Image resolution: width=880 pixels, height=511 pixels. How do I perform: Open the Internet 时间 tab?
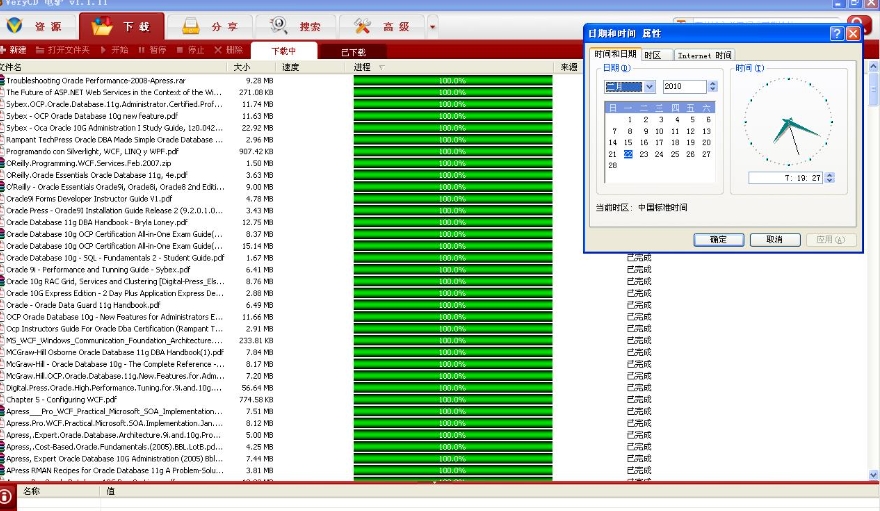(x=704, y=55)
